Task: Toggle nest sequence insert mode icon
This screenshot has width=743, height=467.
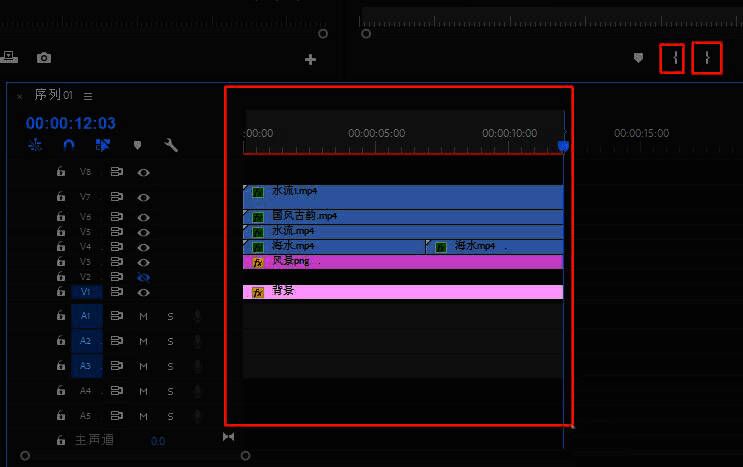Action: coord(35,145)
